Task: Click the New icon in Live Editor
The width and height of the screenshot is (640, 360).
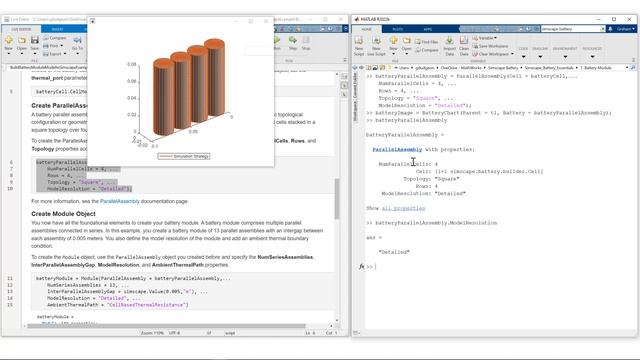Action: pos(8,40)
